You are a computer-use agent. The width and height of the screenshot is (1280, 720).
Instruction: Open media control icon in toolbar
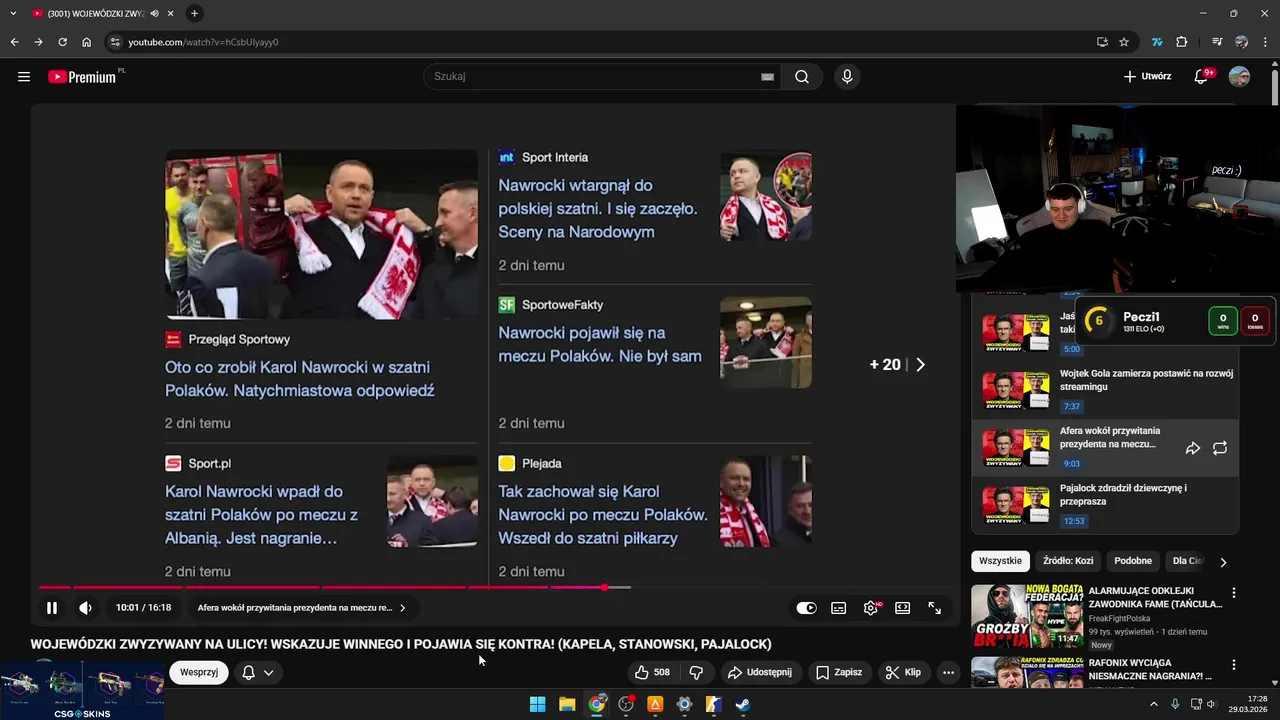(x=1217, y=42)
